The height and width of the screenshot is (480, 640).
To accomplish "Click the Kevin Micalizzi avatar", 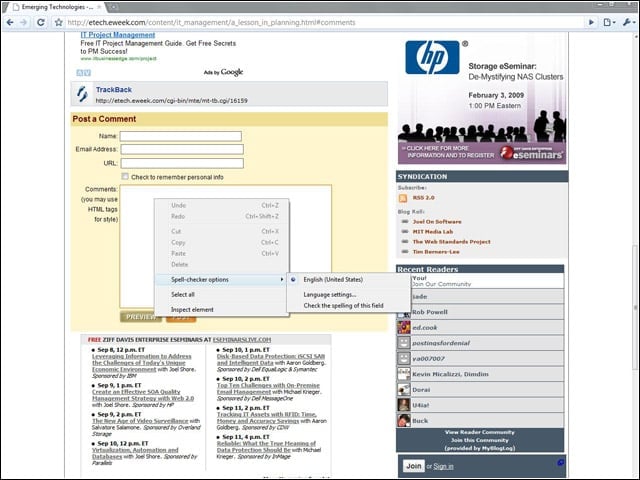I will [x=404, y=374].
